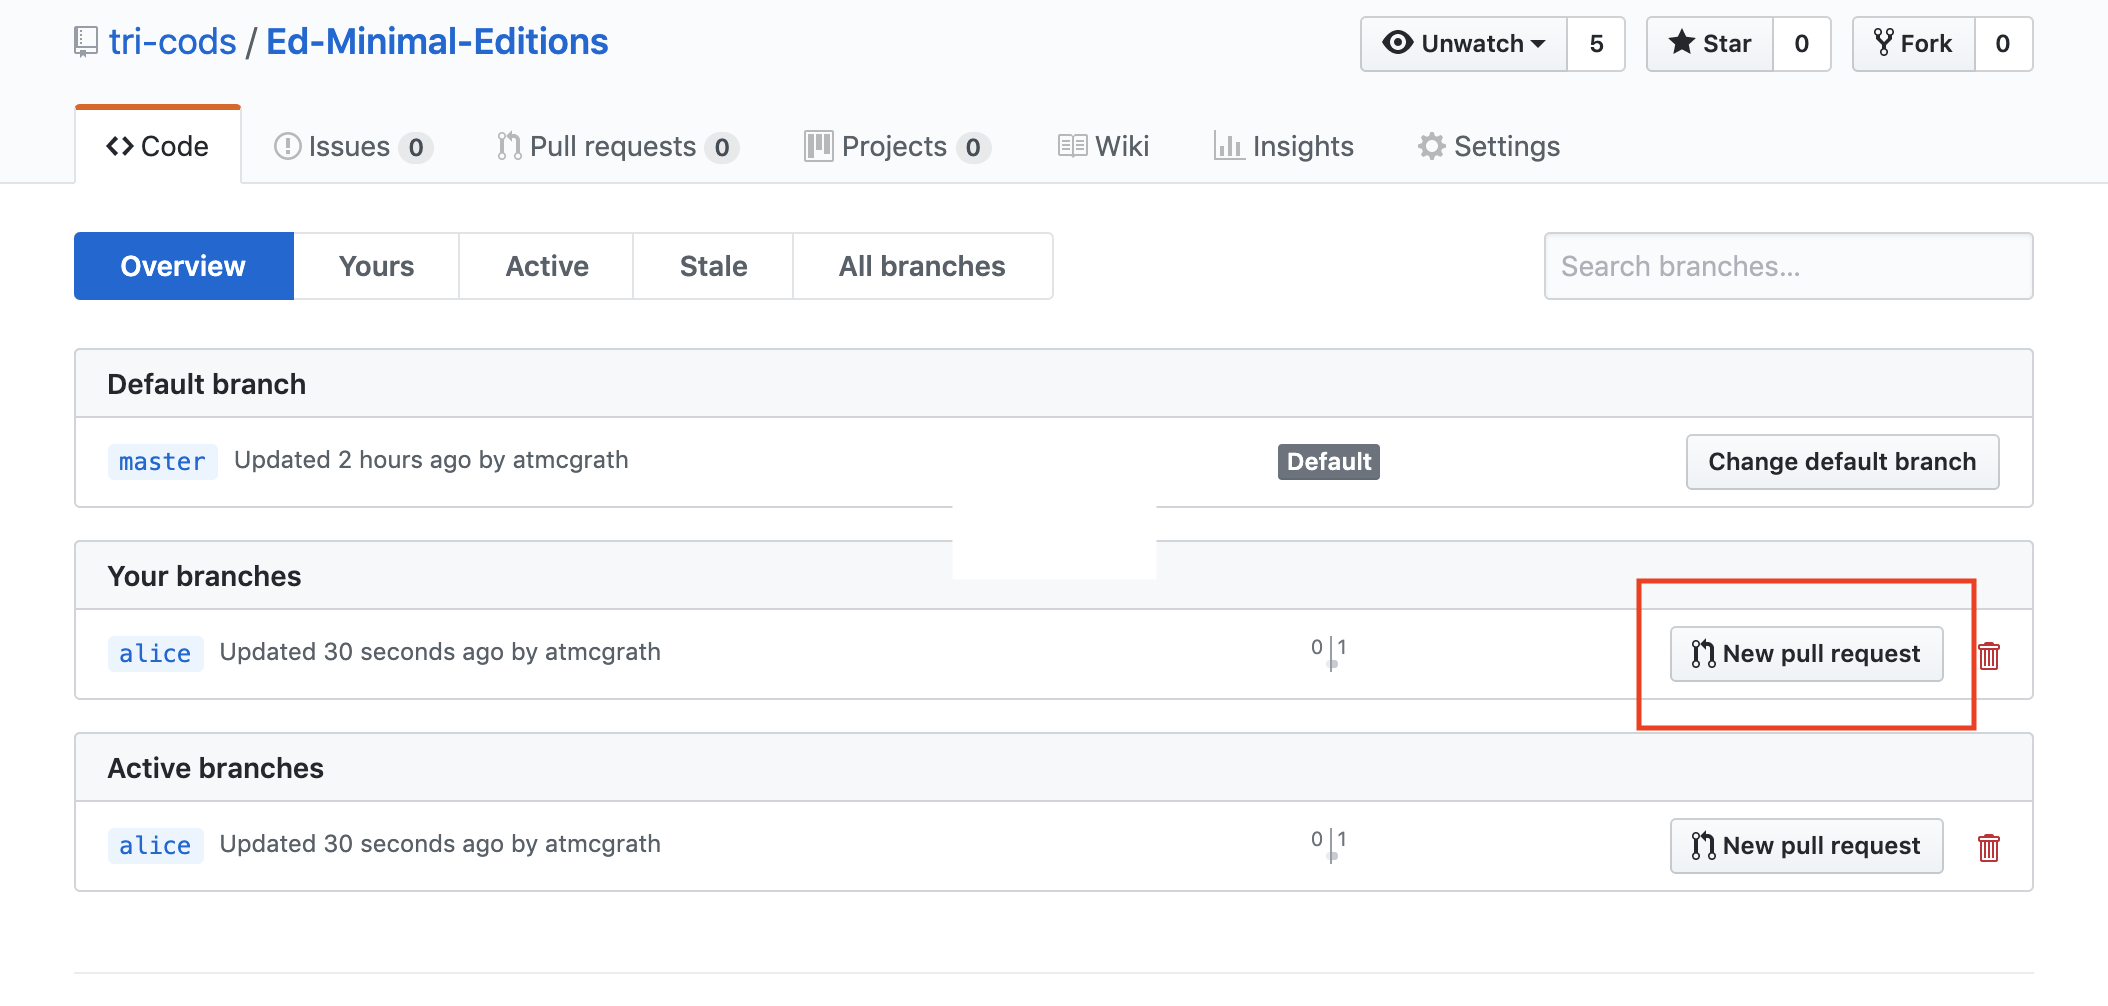This screenshot has width=2108, height=1006.
Task: Delete the alice branch using the trash icon
Action: pyautogui.click(x=1990, y=655)
